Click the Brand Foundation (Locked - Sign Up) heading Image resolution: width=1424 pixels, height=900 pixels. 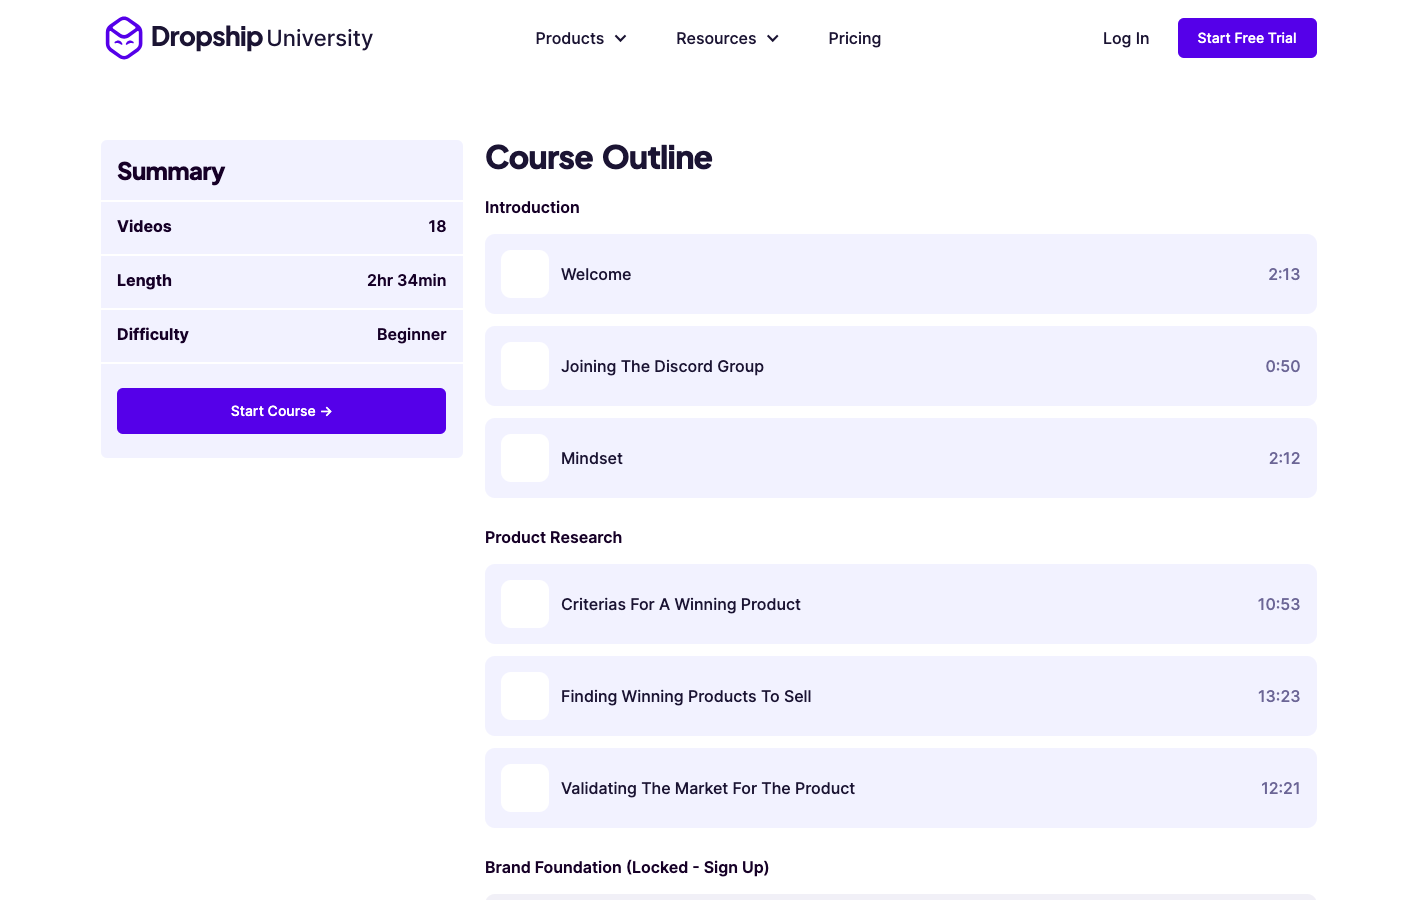point(627,867)
